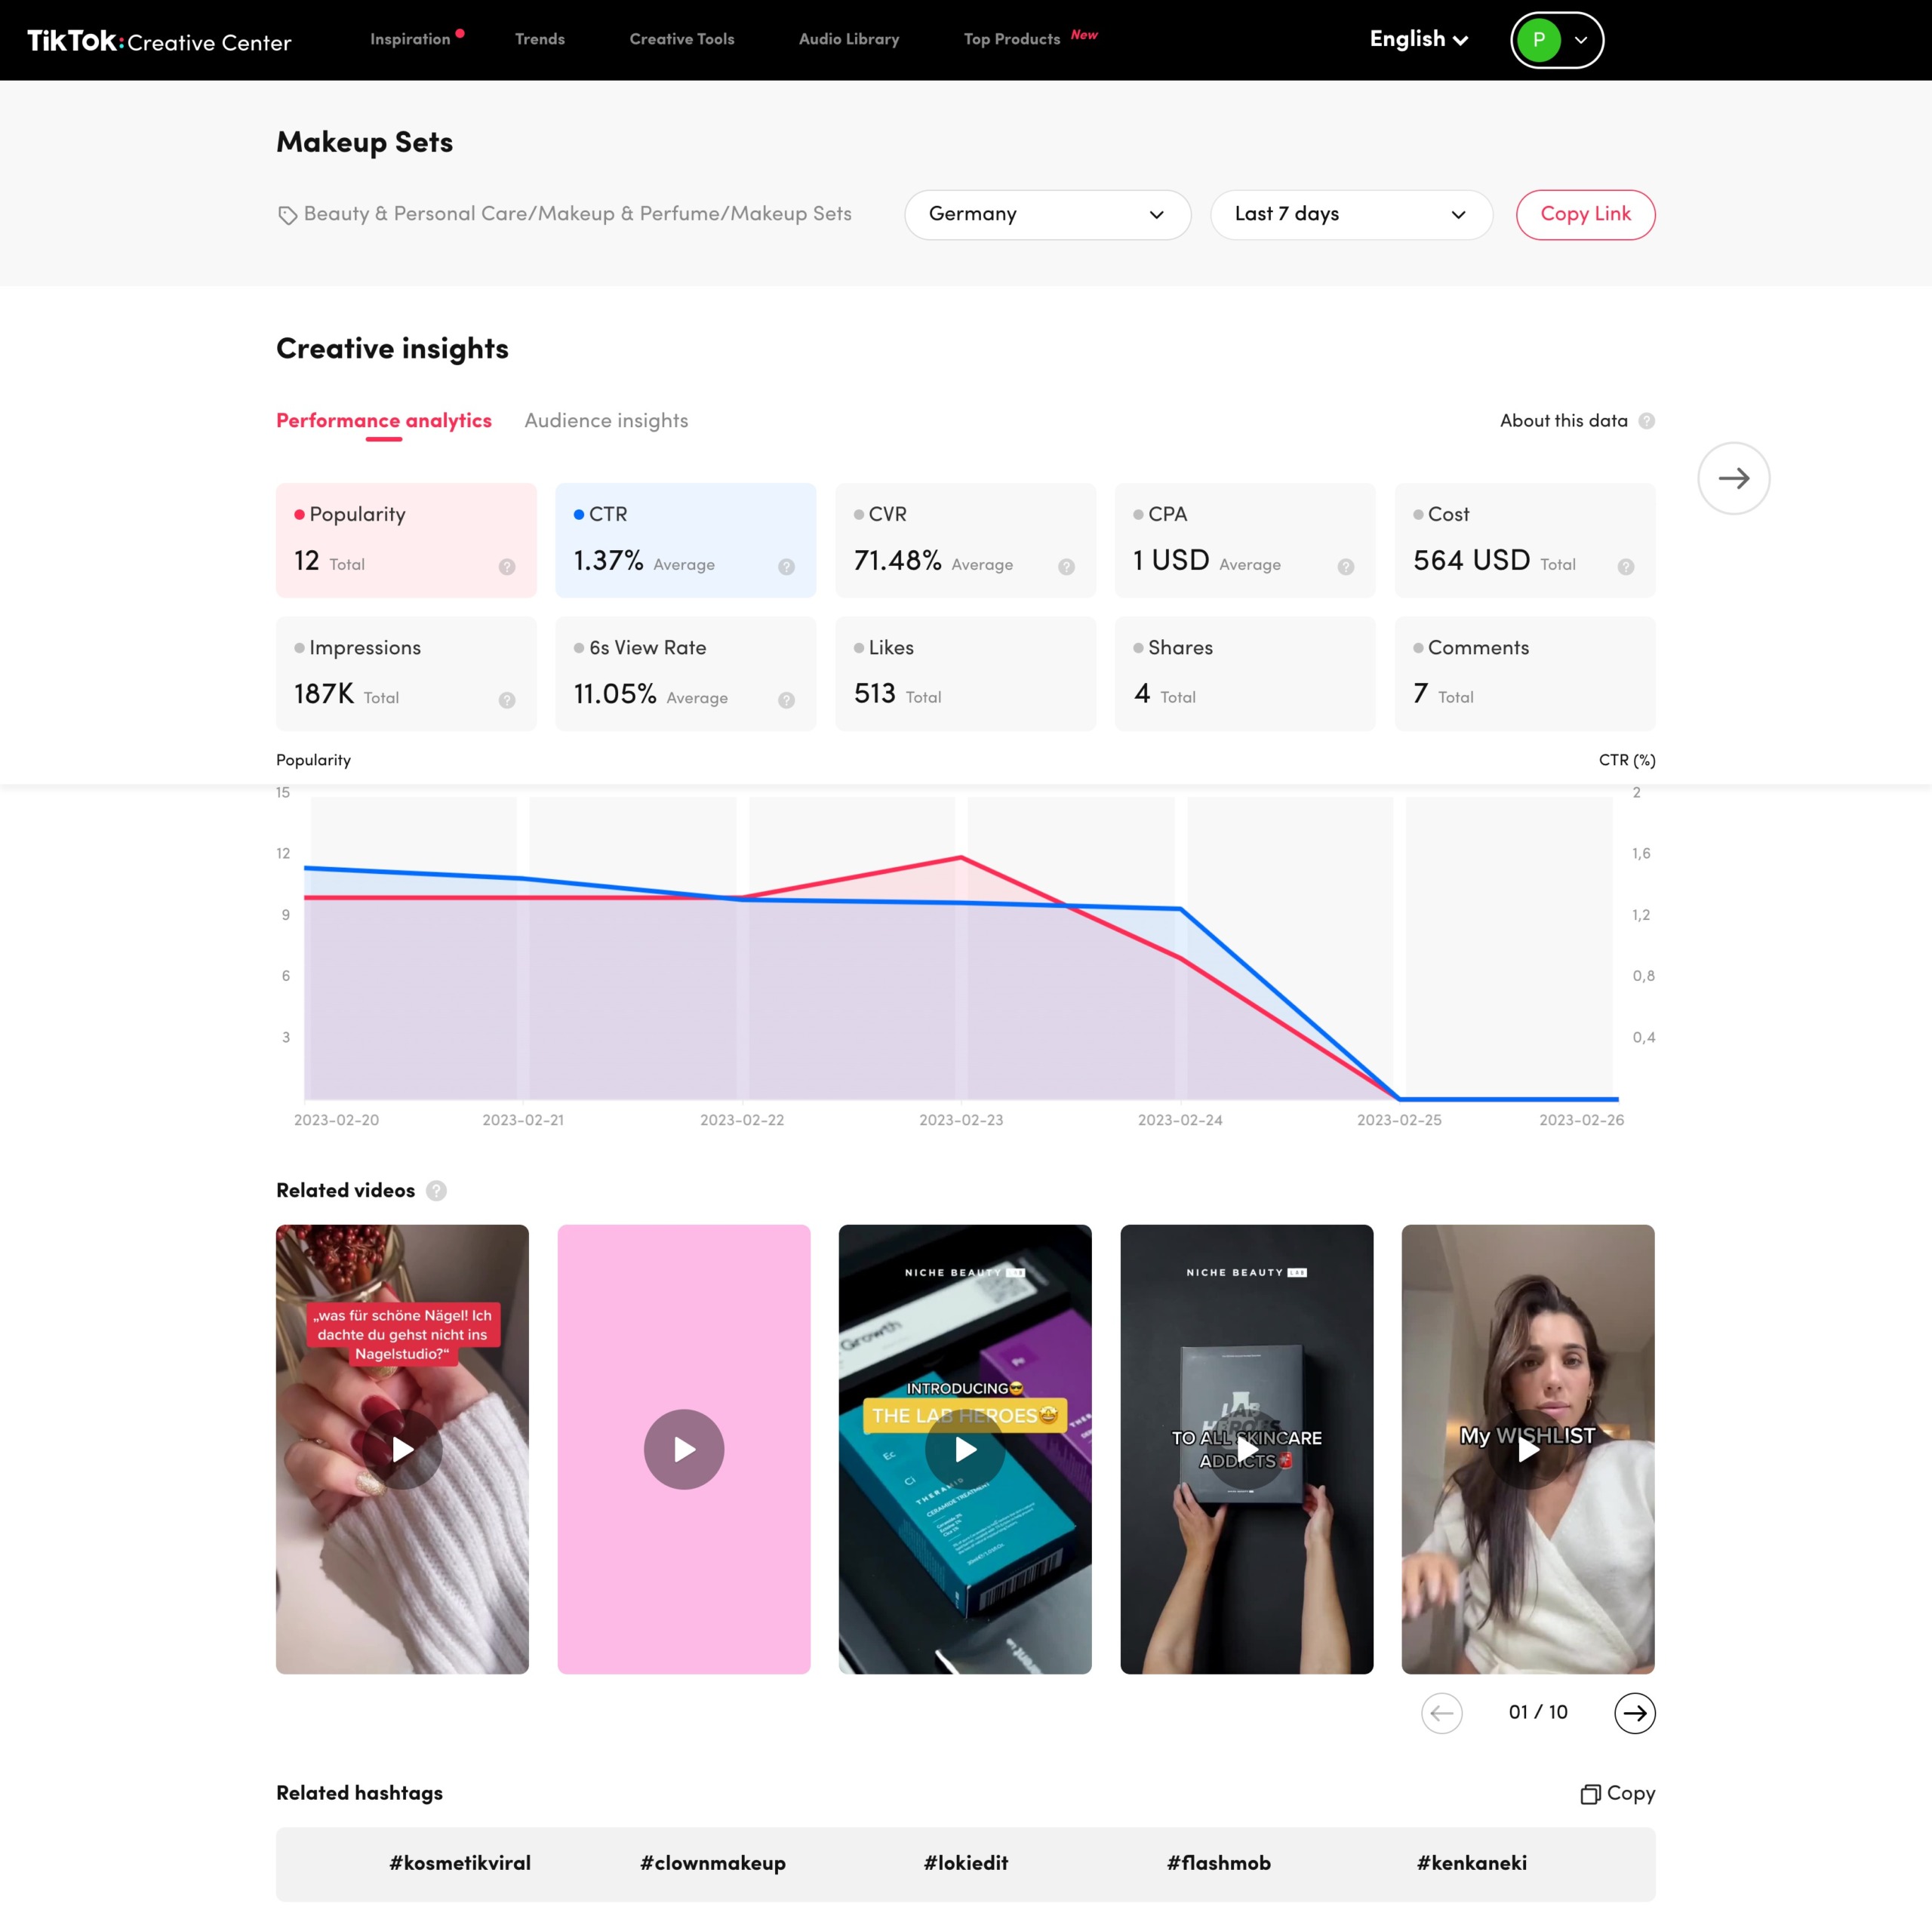1932x1925 pixels.
Task: Click the #kosmetikviral hashtag
Action: point(460,1863)
